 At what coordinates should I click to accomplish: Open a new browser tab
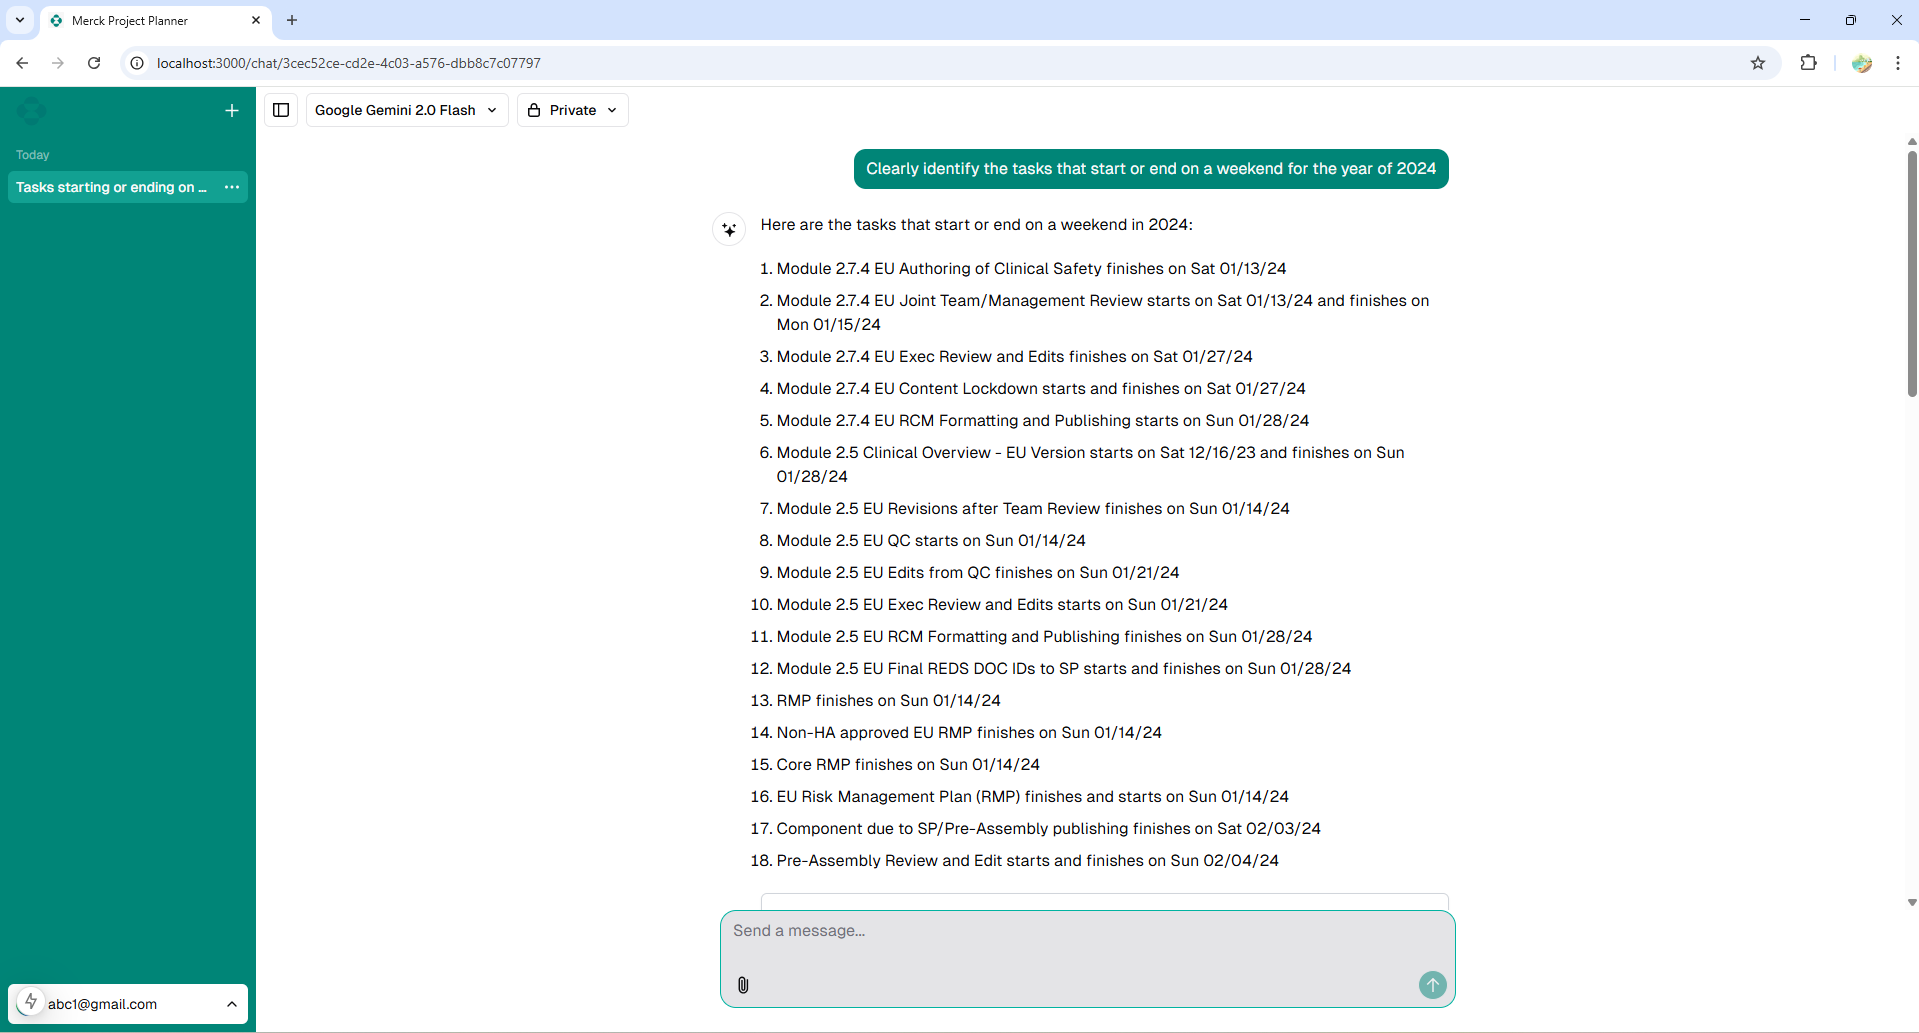coord(292,20)
